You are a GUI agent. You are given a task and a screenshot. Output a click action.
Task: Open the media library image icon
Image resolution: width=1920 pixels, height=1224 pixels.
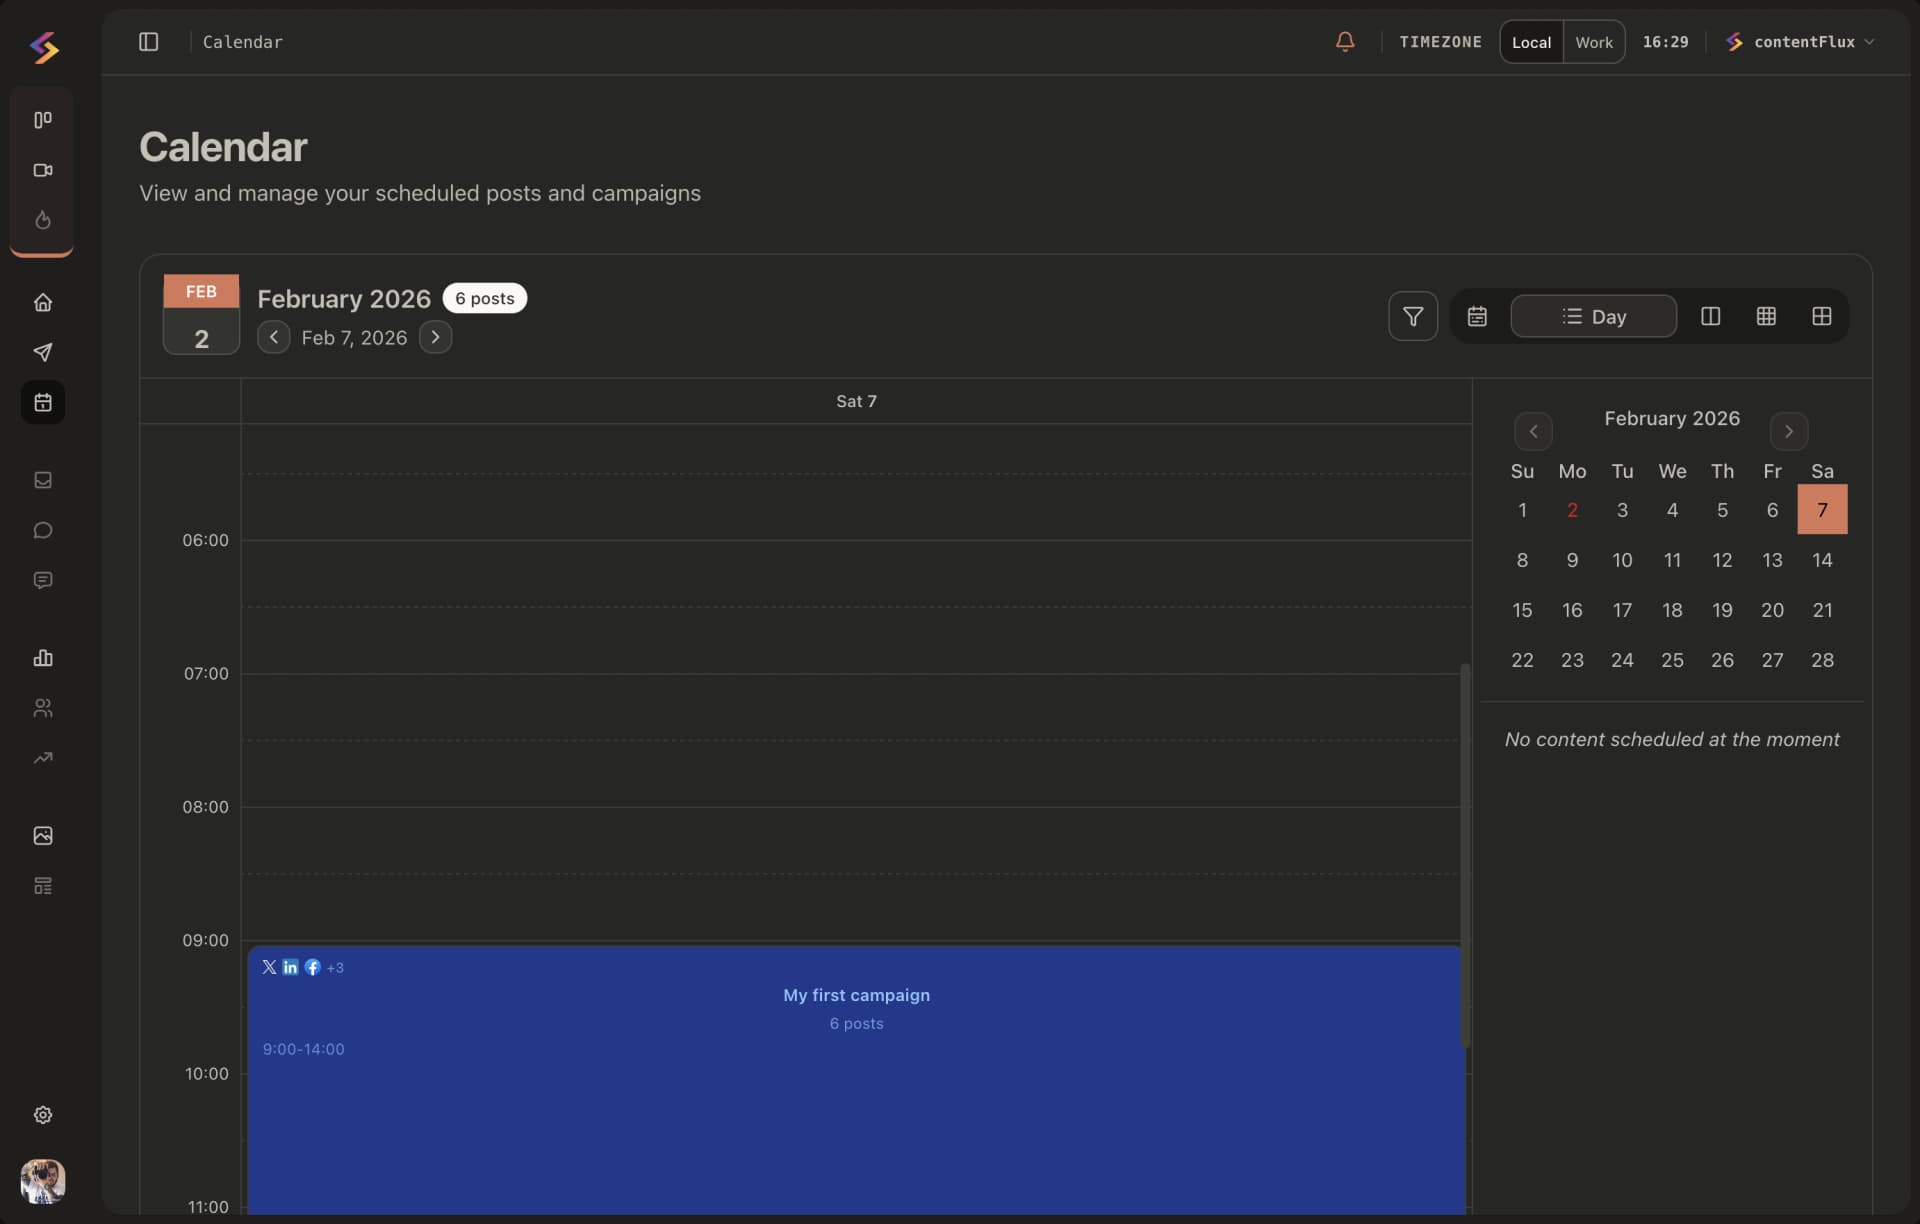click(x=42, y=836)
